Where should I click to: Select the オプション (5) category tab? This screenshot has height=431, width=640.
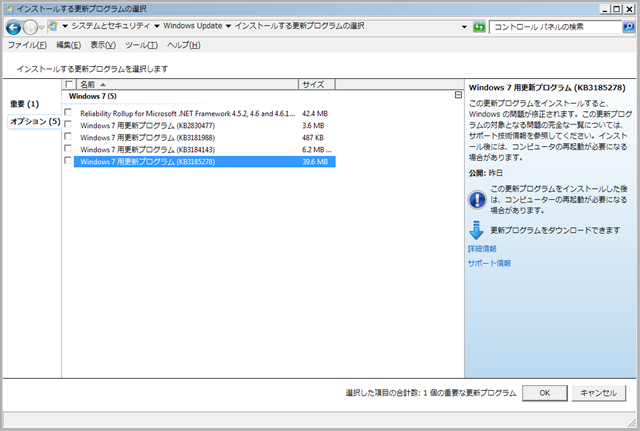(x=35, y=122)
